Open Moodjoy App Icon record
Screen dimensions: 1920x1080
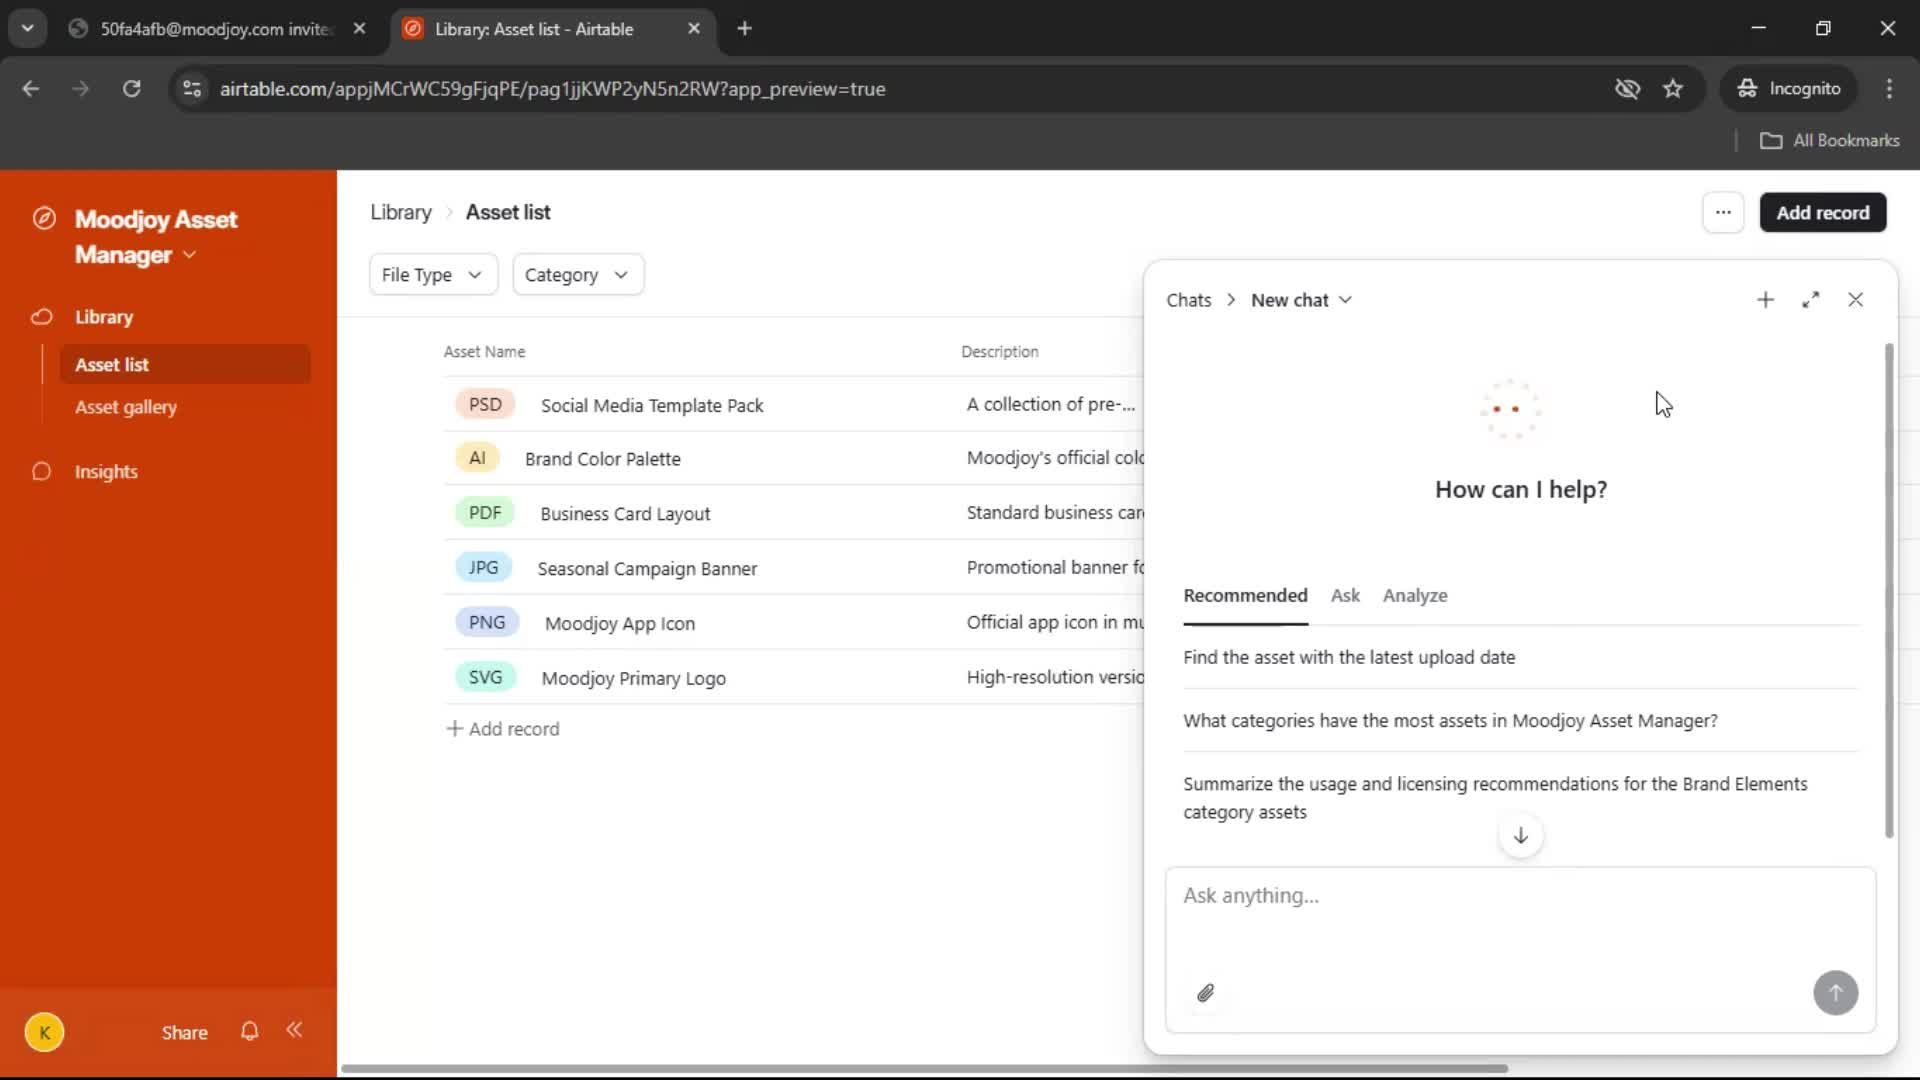pyautogui.click(x=620, y=624)
